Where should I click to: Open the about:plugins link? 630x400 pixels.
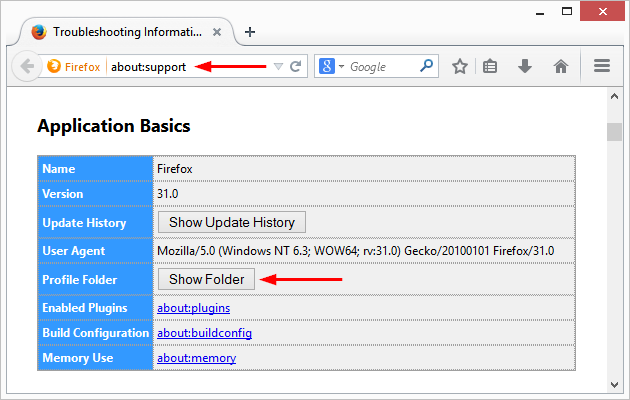coord(194,308)
